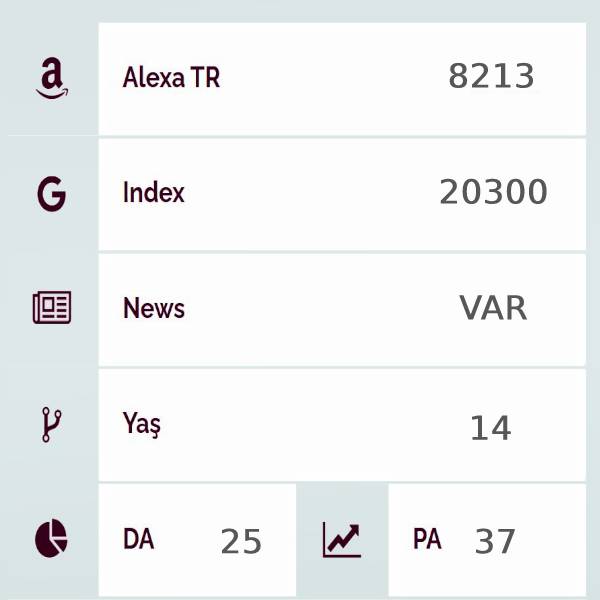Select the Yaş label
600x600 pixels.
tap(142, 424)
